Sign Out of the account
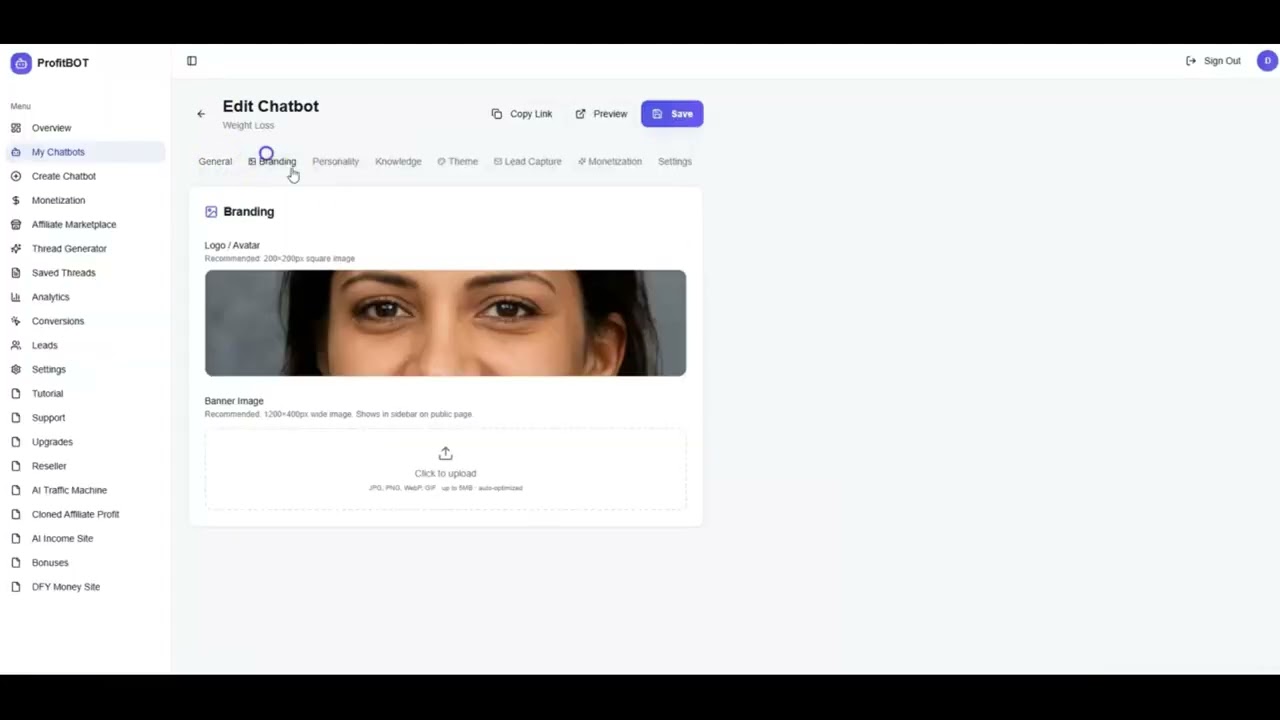The image size is (1280, 720). point(1213,61)
